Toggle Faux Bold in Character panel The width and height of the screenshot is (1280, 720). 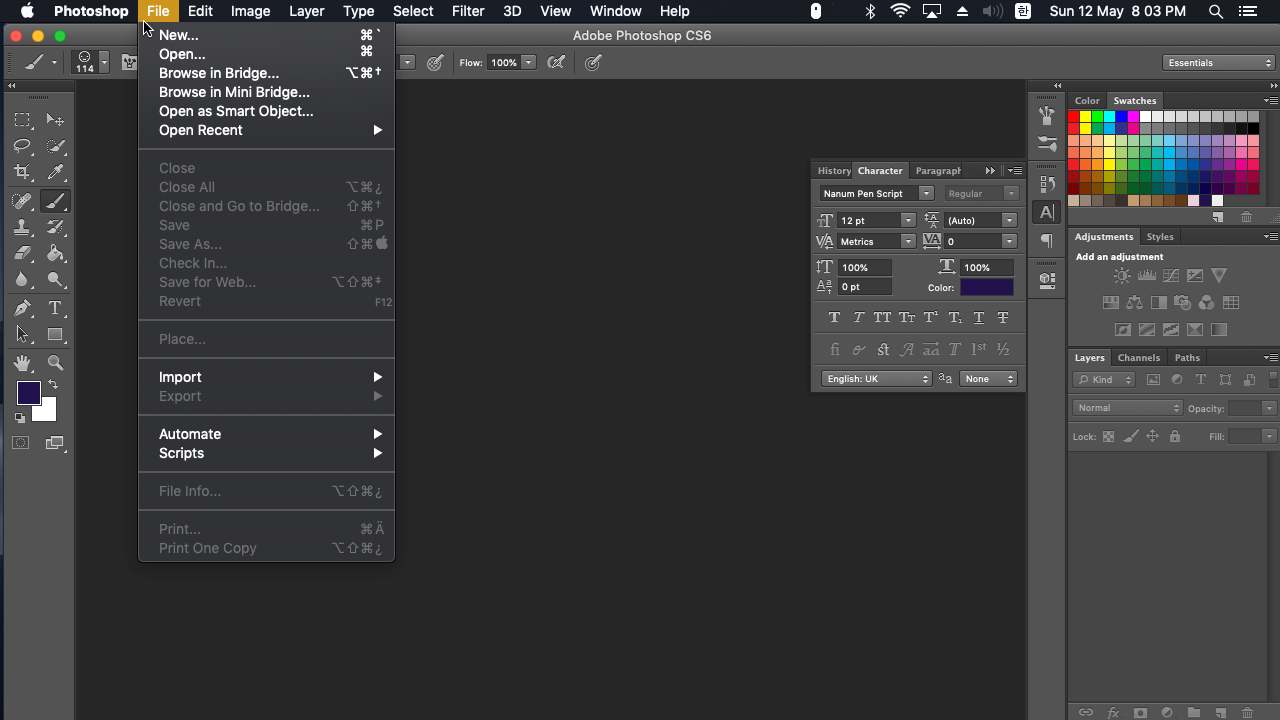834,318
